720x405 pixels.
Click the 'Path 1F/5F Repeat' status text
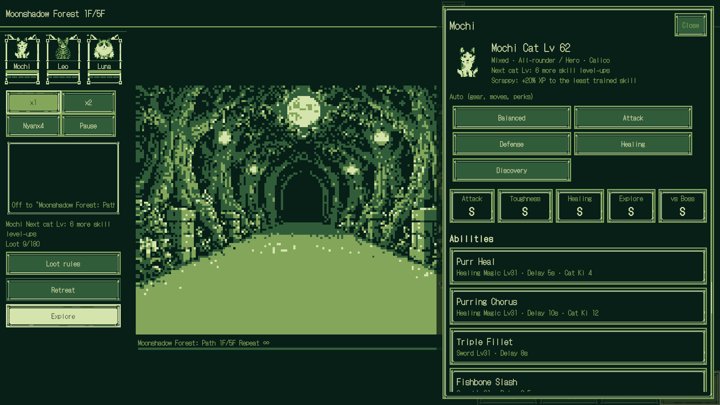(203, 343)
